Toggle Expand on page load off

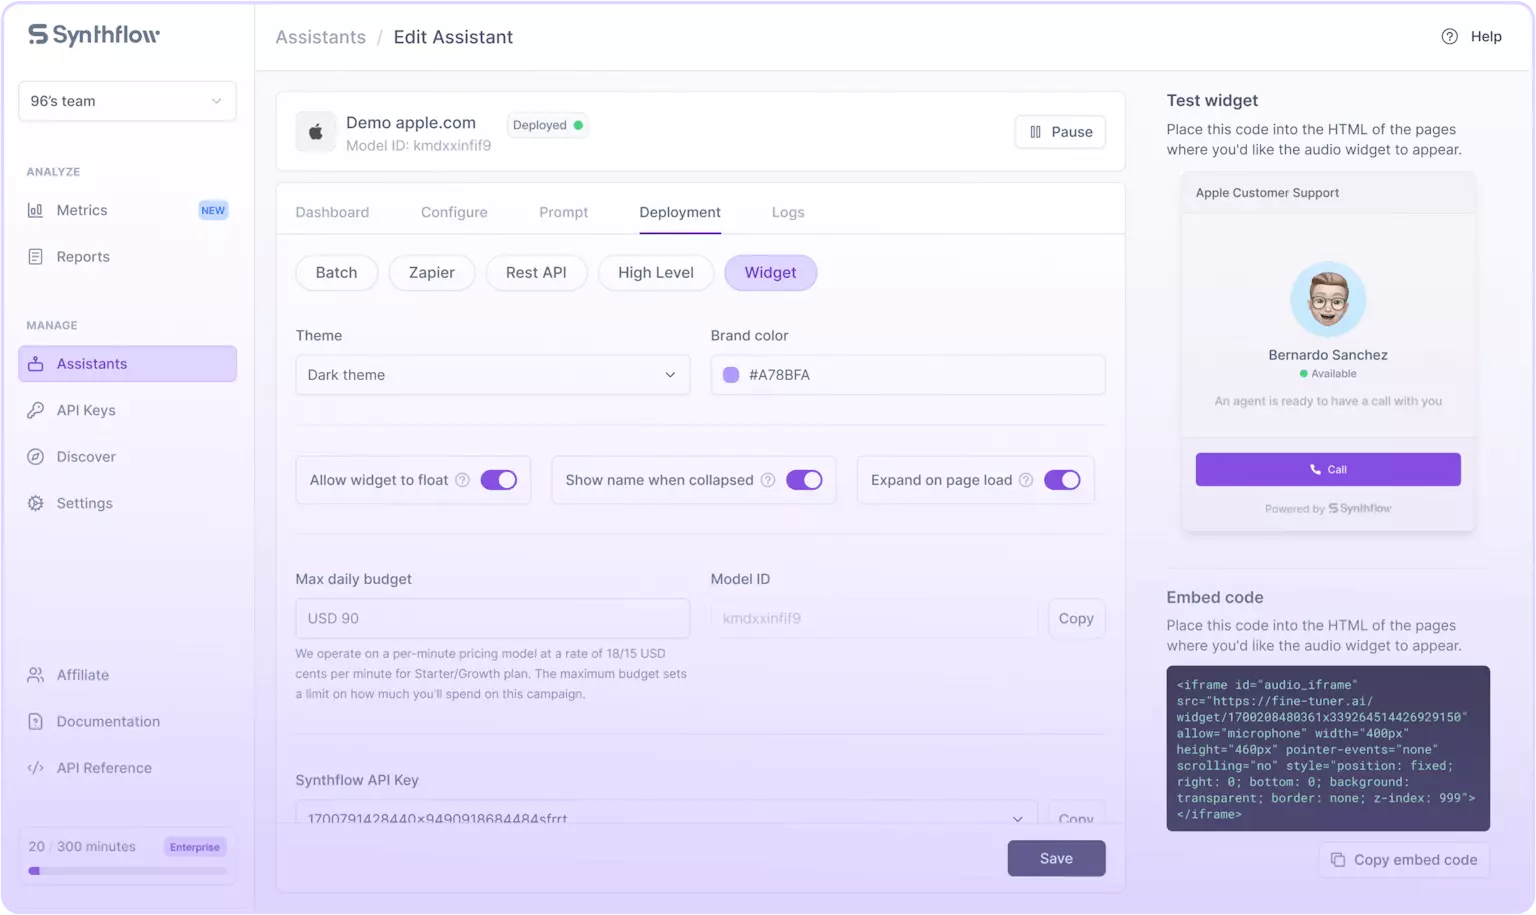coord(1064,480)
